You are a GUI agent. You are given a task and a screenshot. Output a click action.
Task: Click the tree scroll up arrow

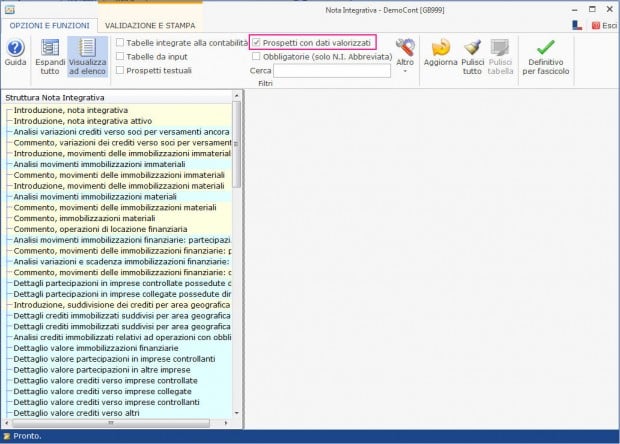pos(236,96)
